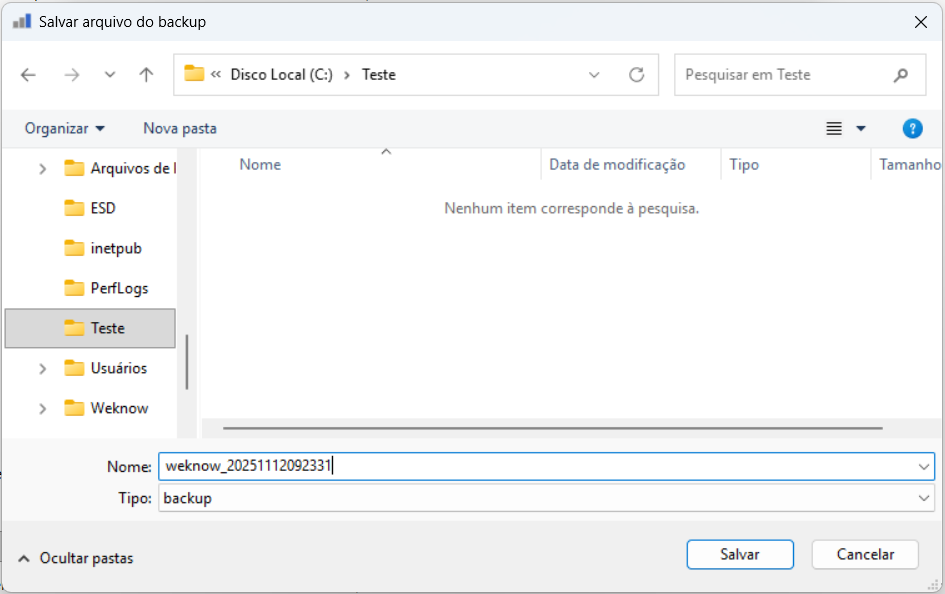Refresh the Teste folder view
This screenshot has width=945, height=594.
click(x=636, y=75)
